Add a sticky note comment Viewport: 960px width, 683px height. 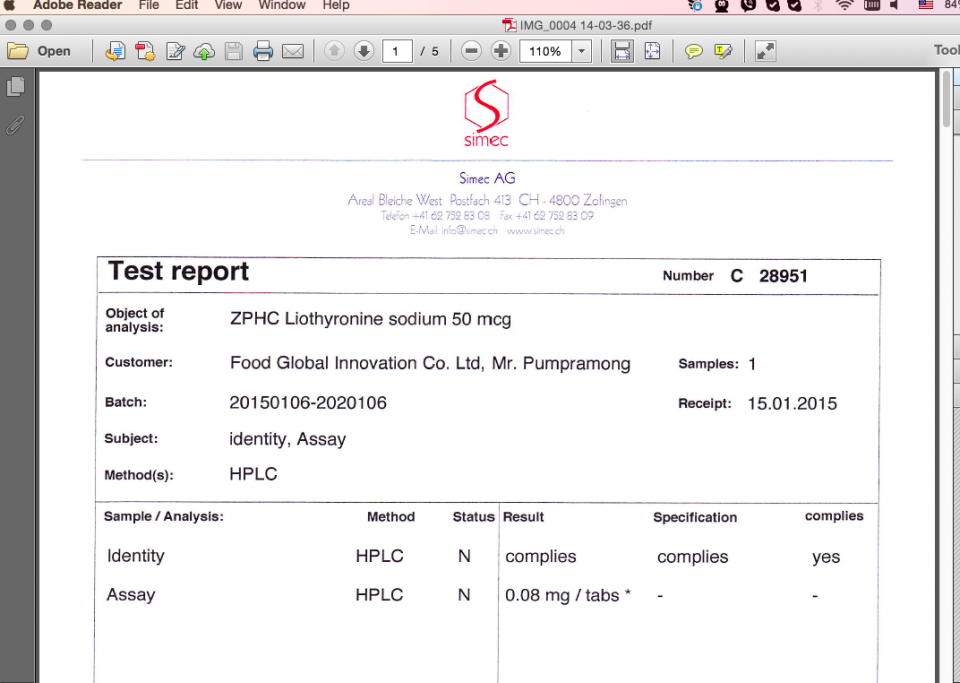click(x=693, y=51)
